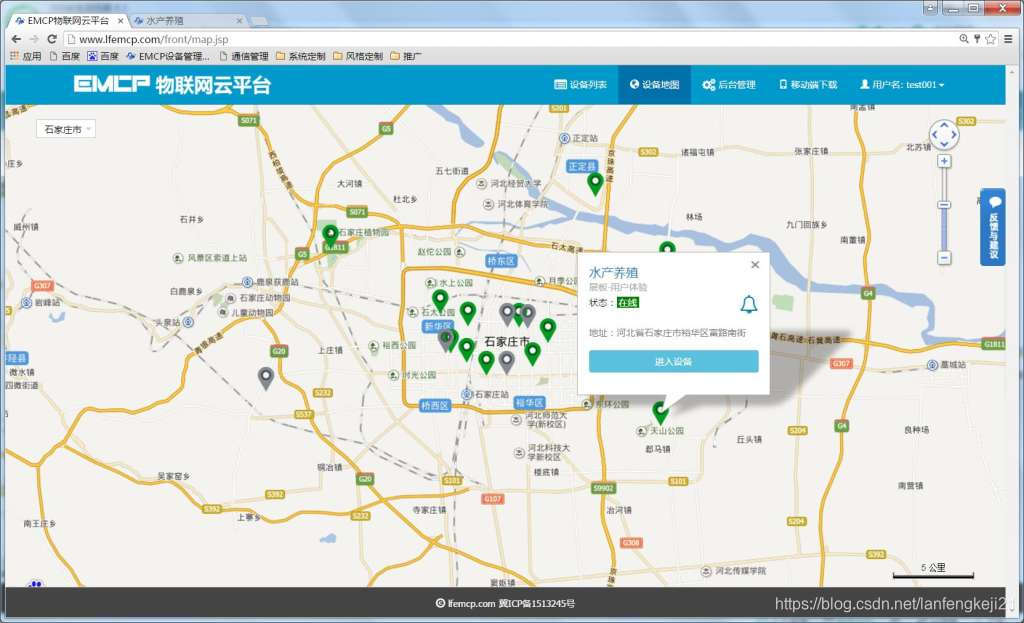The height and width of the screenshot is (623, 1024).
Task: Click the lfemcp.com 冀ICP备 footer text
Action: tap(505, 603)
